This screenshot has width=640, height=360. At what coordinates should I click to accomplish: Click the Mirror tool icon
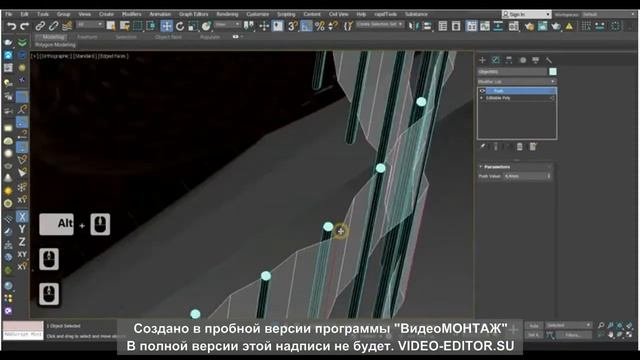(x=413, y=27)
